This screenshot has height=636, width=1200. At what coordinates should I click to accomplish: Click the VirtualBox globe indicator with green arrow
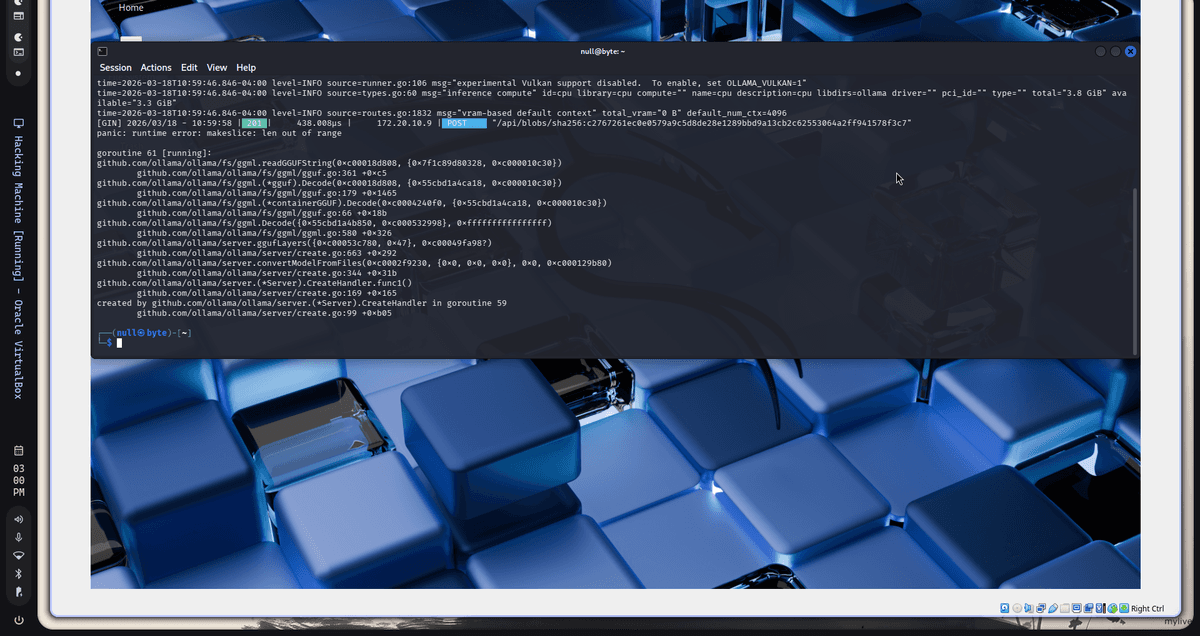pos(1113,608)
